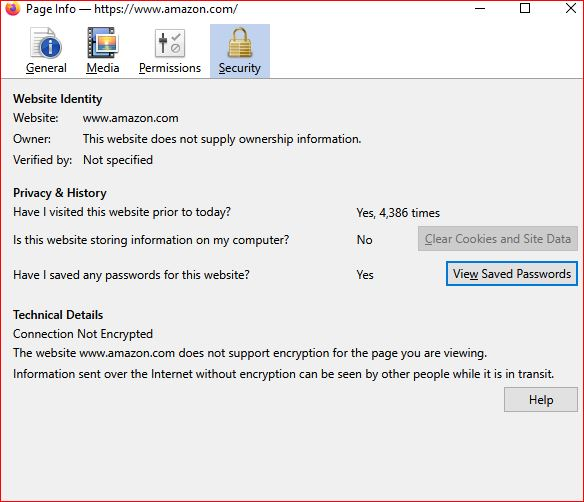Click the 'Yes, 4,386 times' visit count
This screenshot has width=584, height=502.
coord(398,213)
